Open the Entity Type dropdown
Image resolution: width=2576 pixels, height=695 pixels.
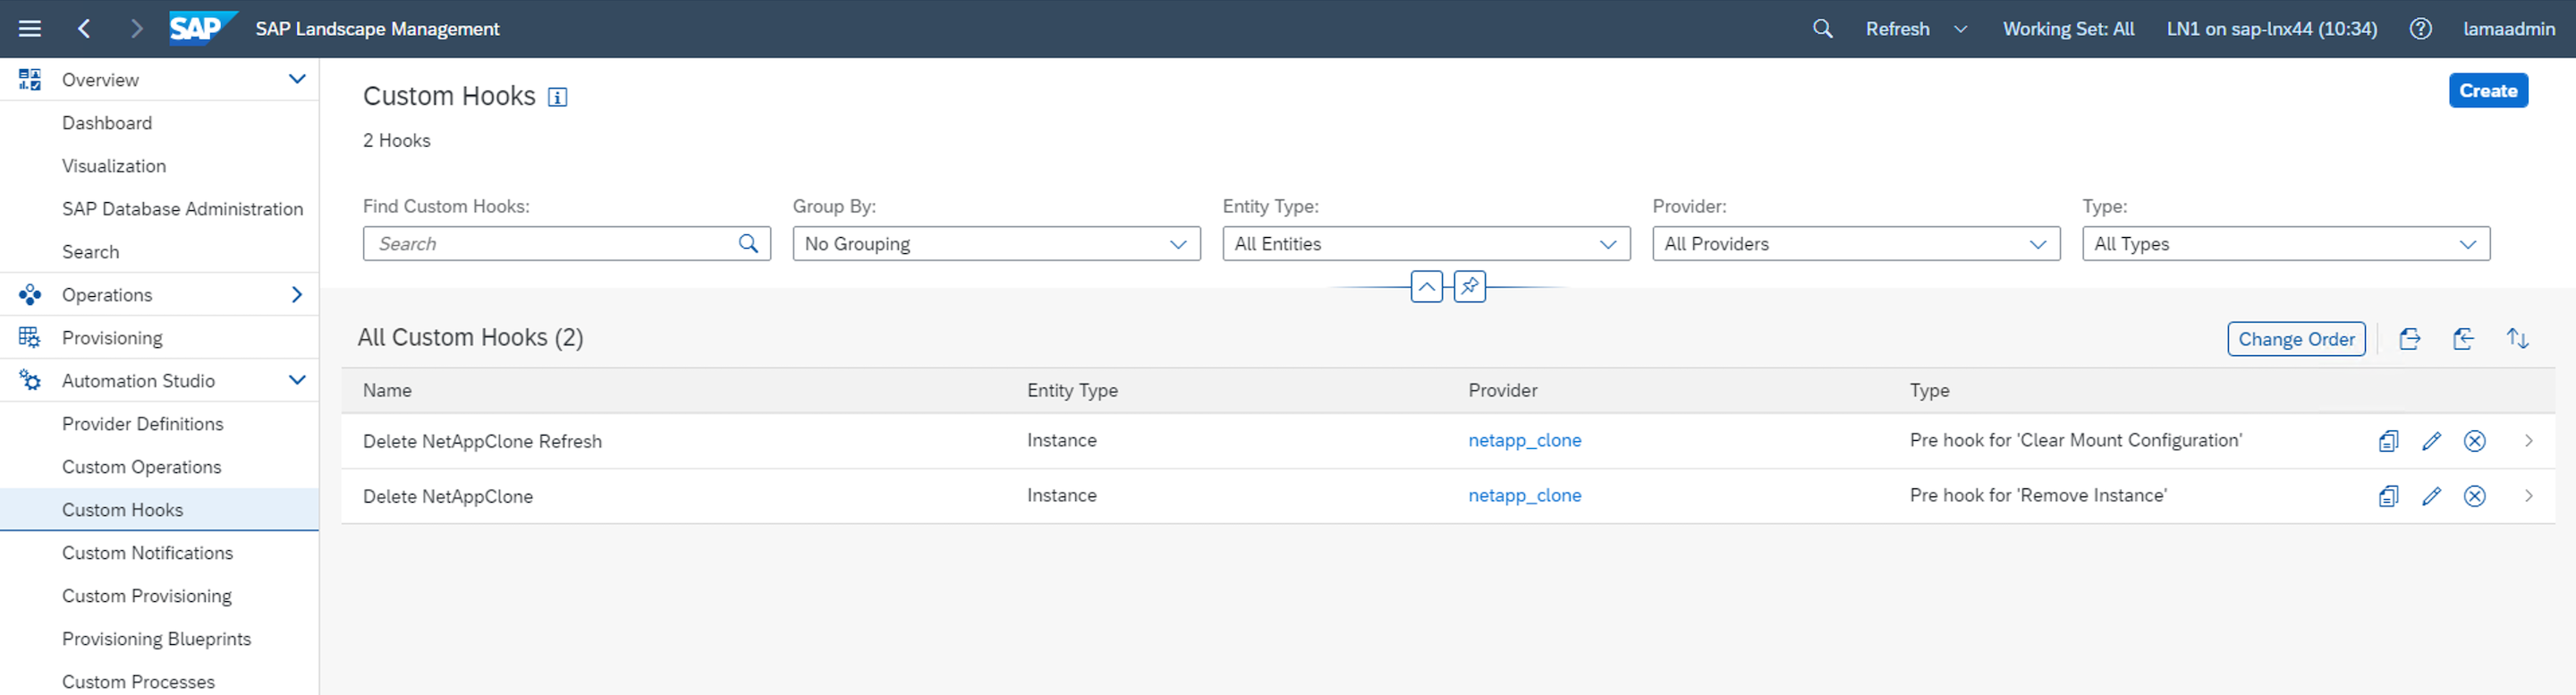click(x=1426, y=244)
